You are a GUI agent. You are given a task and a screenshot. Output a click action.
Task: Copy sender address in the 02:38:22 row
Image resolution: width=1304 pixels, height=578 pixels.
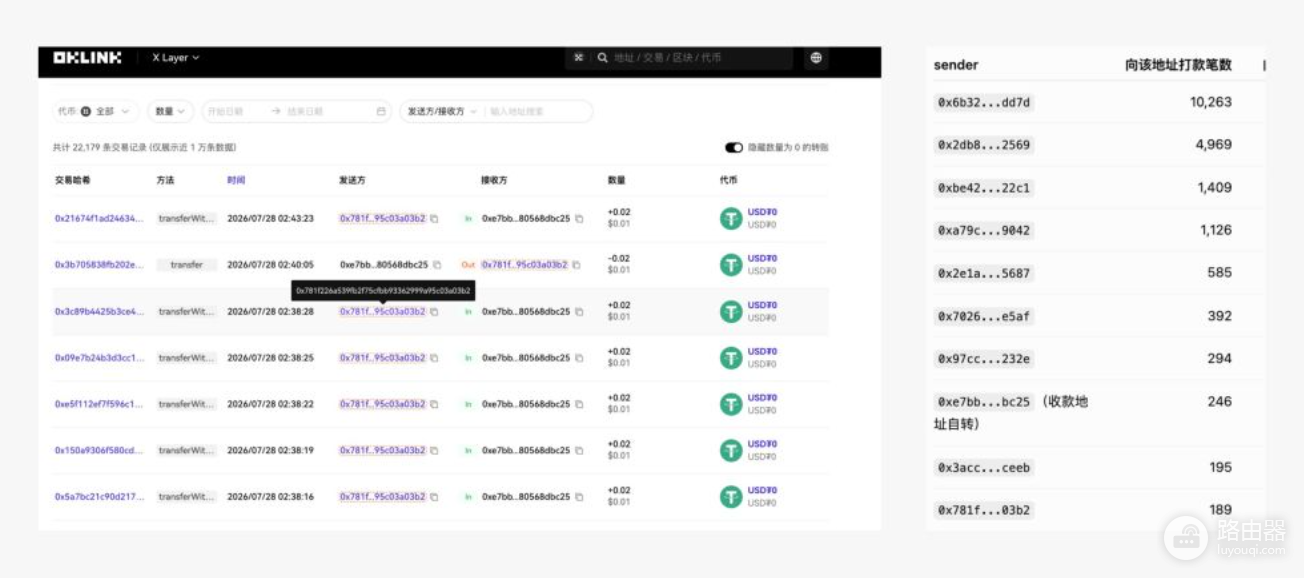pyautogui.click(x=434, y=404)
